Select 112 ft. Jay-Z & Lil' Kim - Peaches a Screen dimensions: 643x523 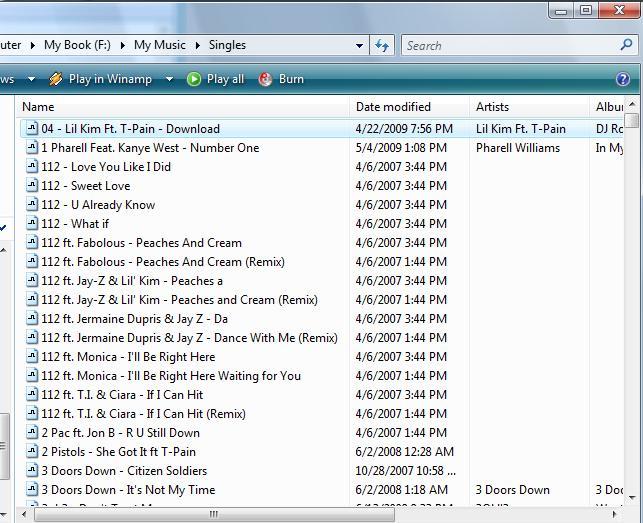[132, 281]
